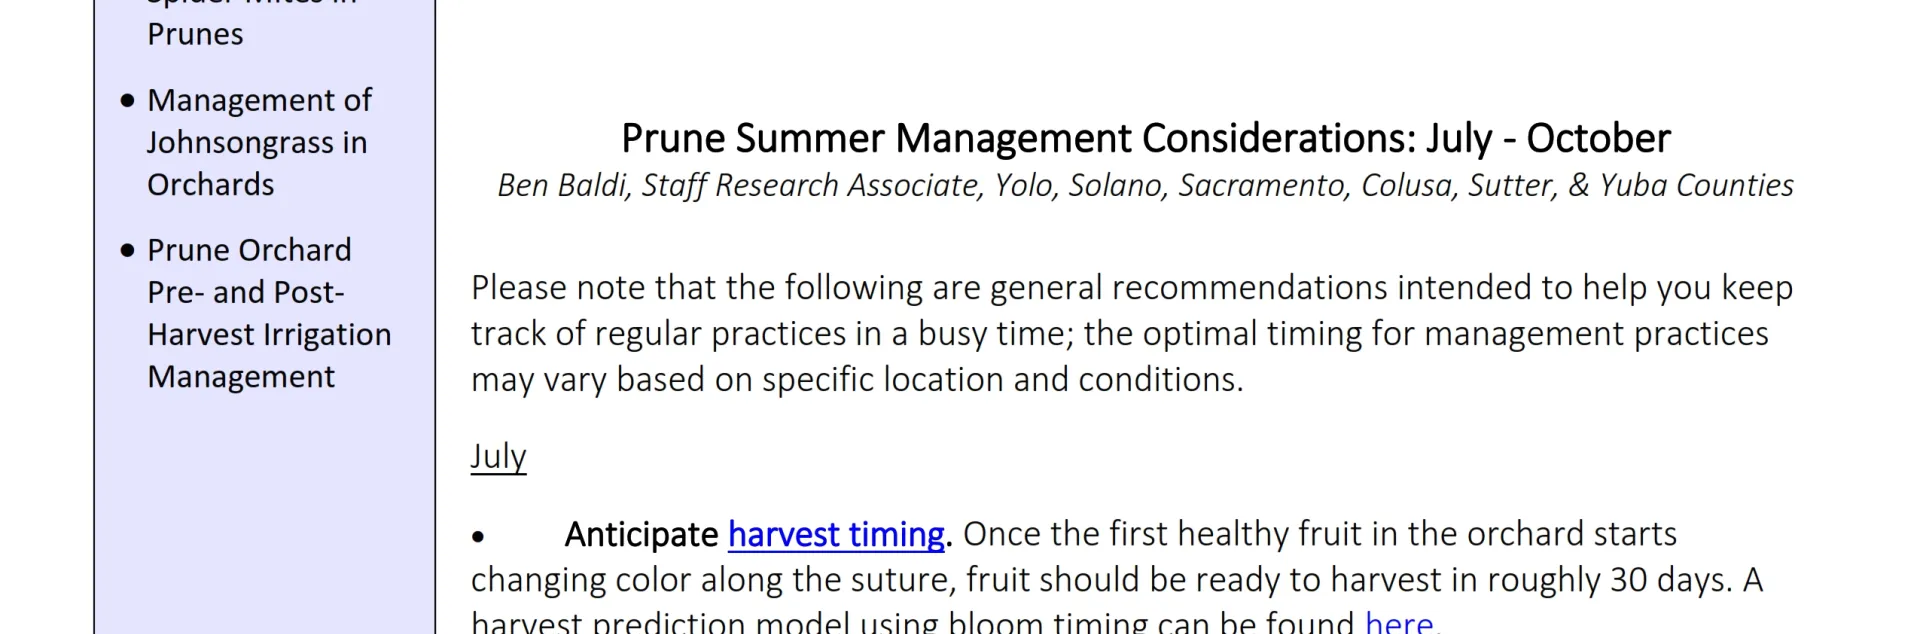Screen dimensions: 1920x634
Task: Click 'Harvest Irrigation' line in sidebar
Action: (269, 335)
